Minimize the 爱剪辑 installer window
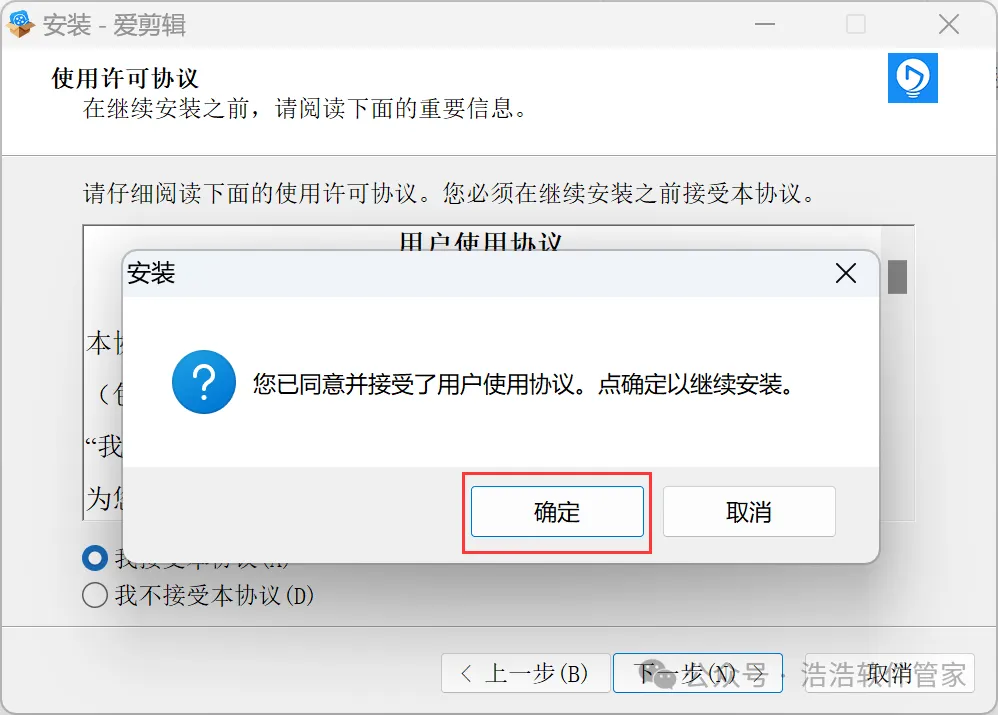 [765, 24]
